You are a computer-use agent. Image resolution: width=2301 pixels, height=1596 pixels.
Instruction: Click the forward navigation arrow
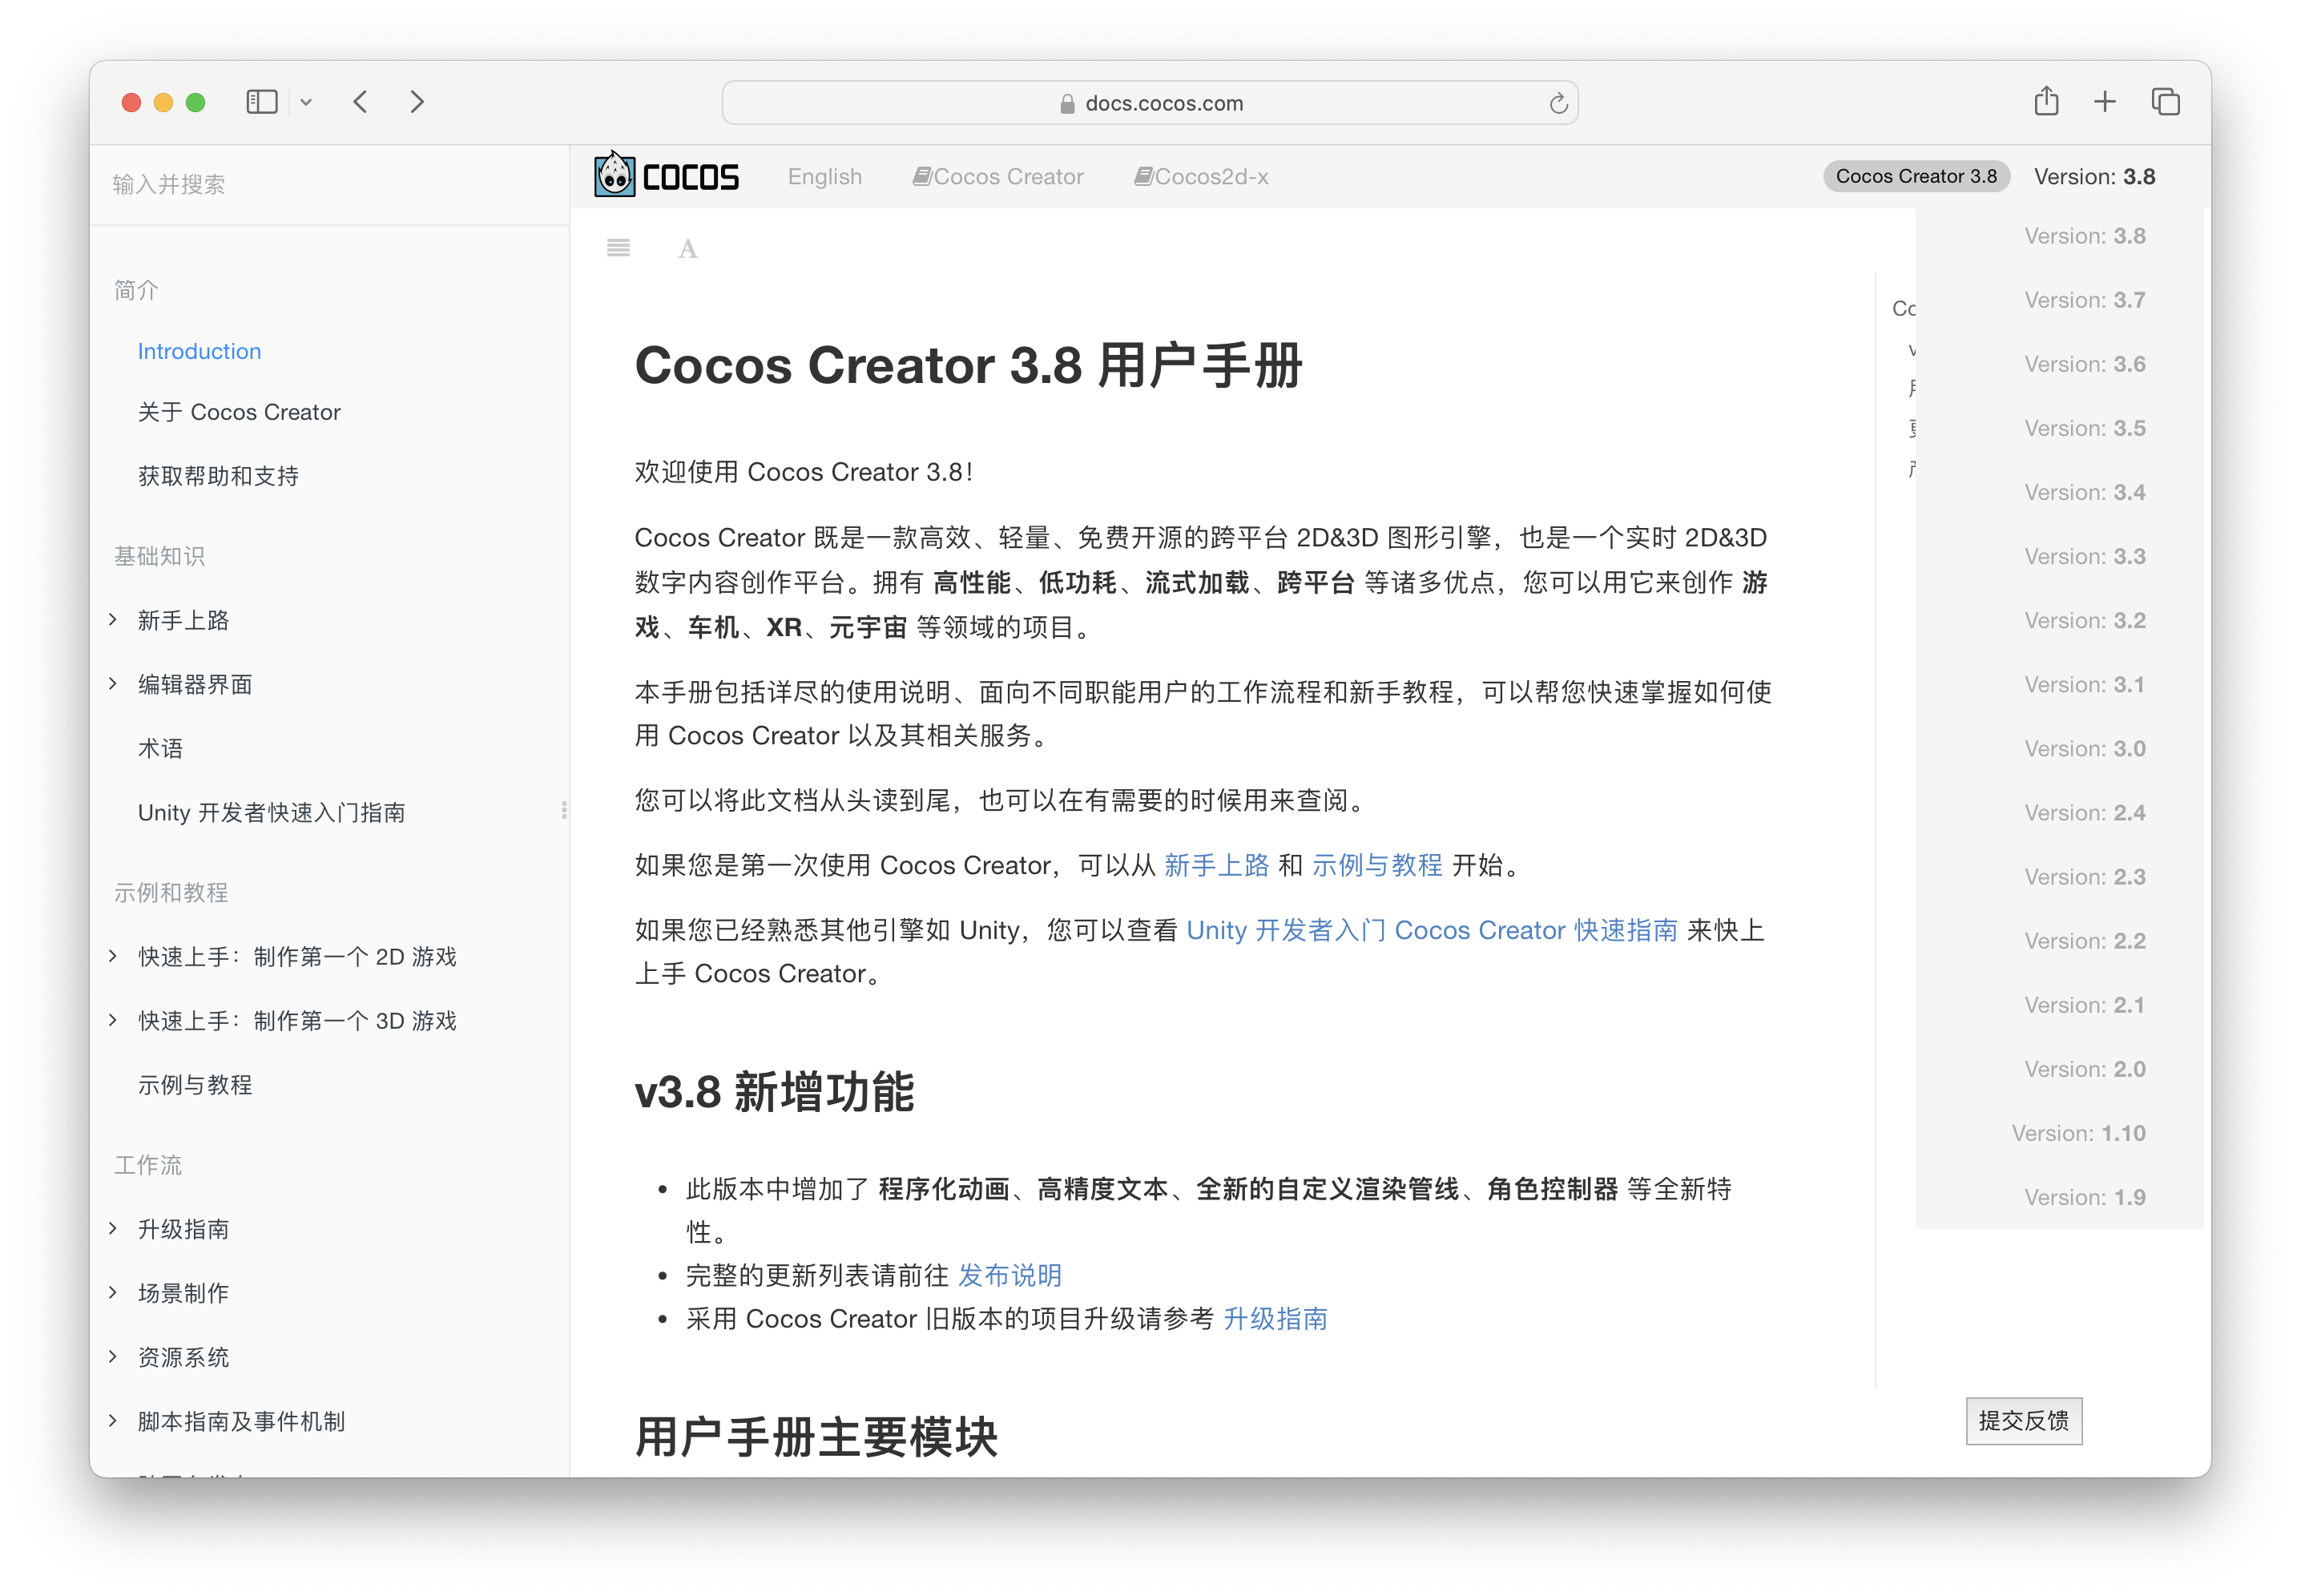[417, 101]
